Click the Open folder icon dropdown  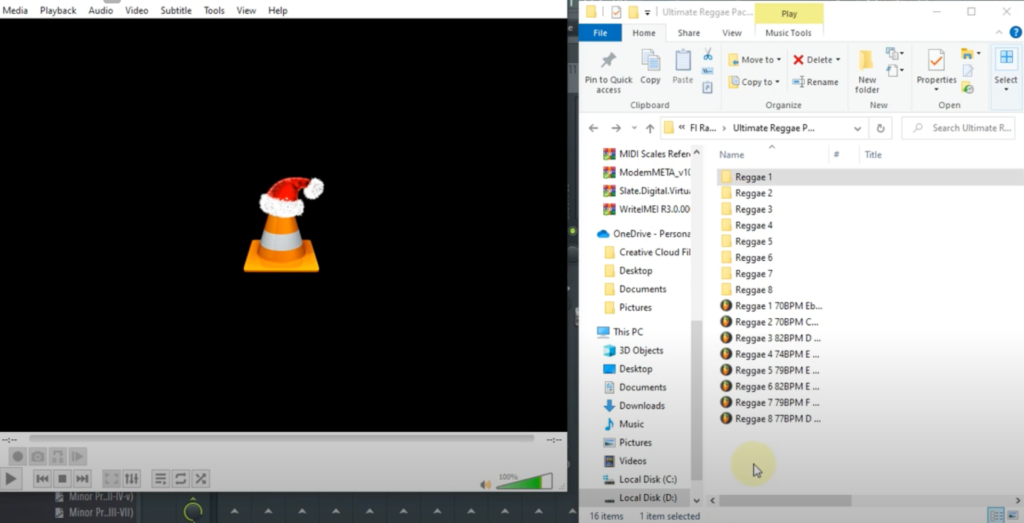point(970,54)
